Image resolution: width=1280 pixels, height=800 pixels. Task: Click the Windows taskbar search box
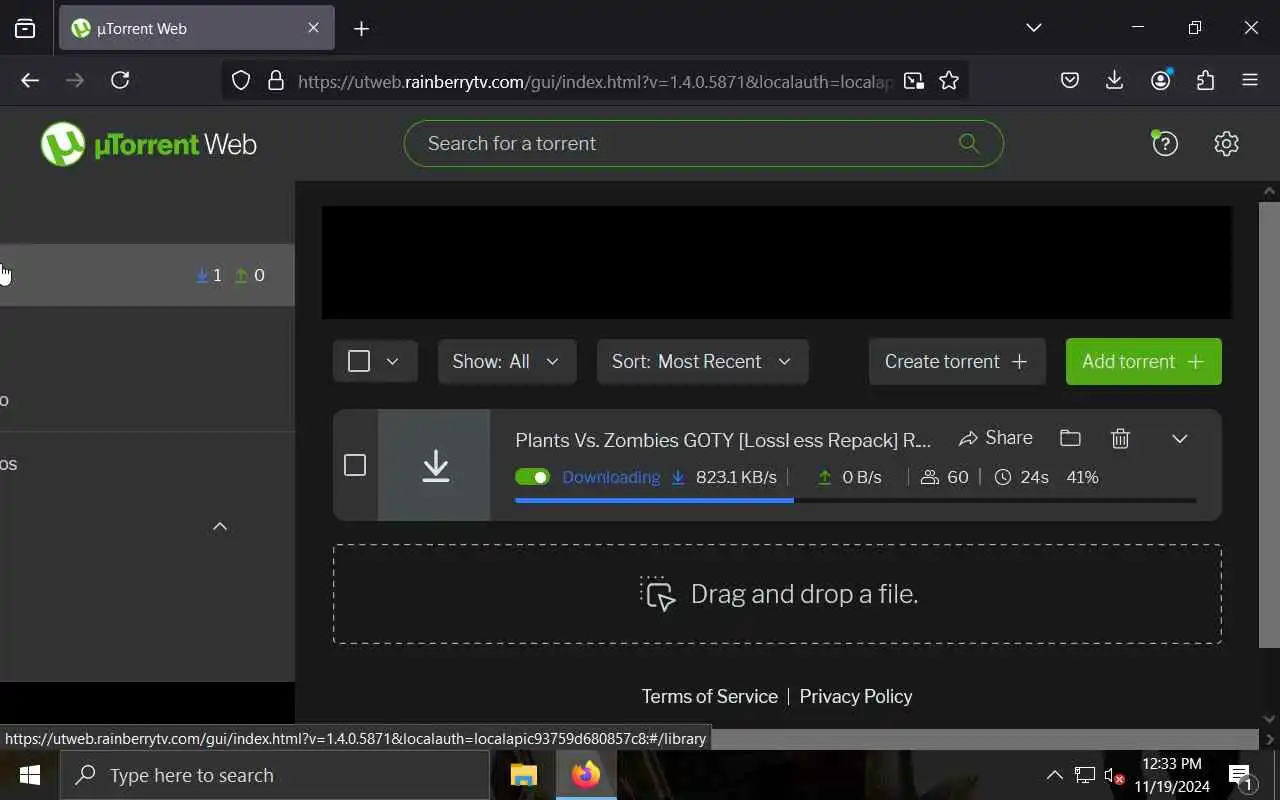coord(275,775)
